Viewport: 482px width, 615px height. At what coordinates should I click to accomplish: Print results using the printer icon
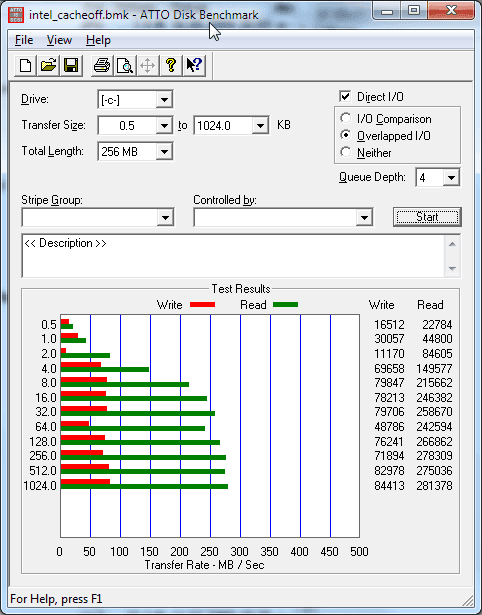click(102, 65)
